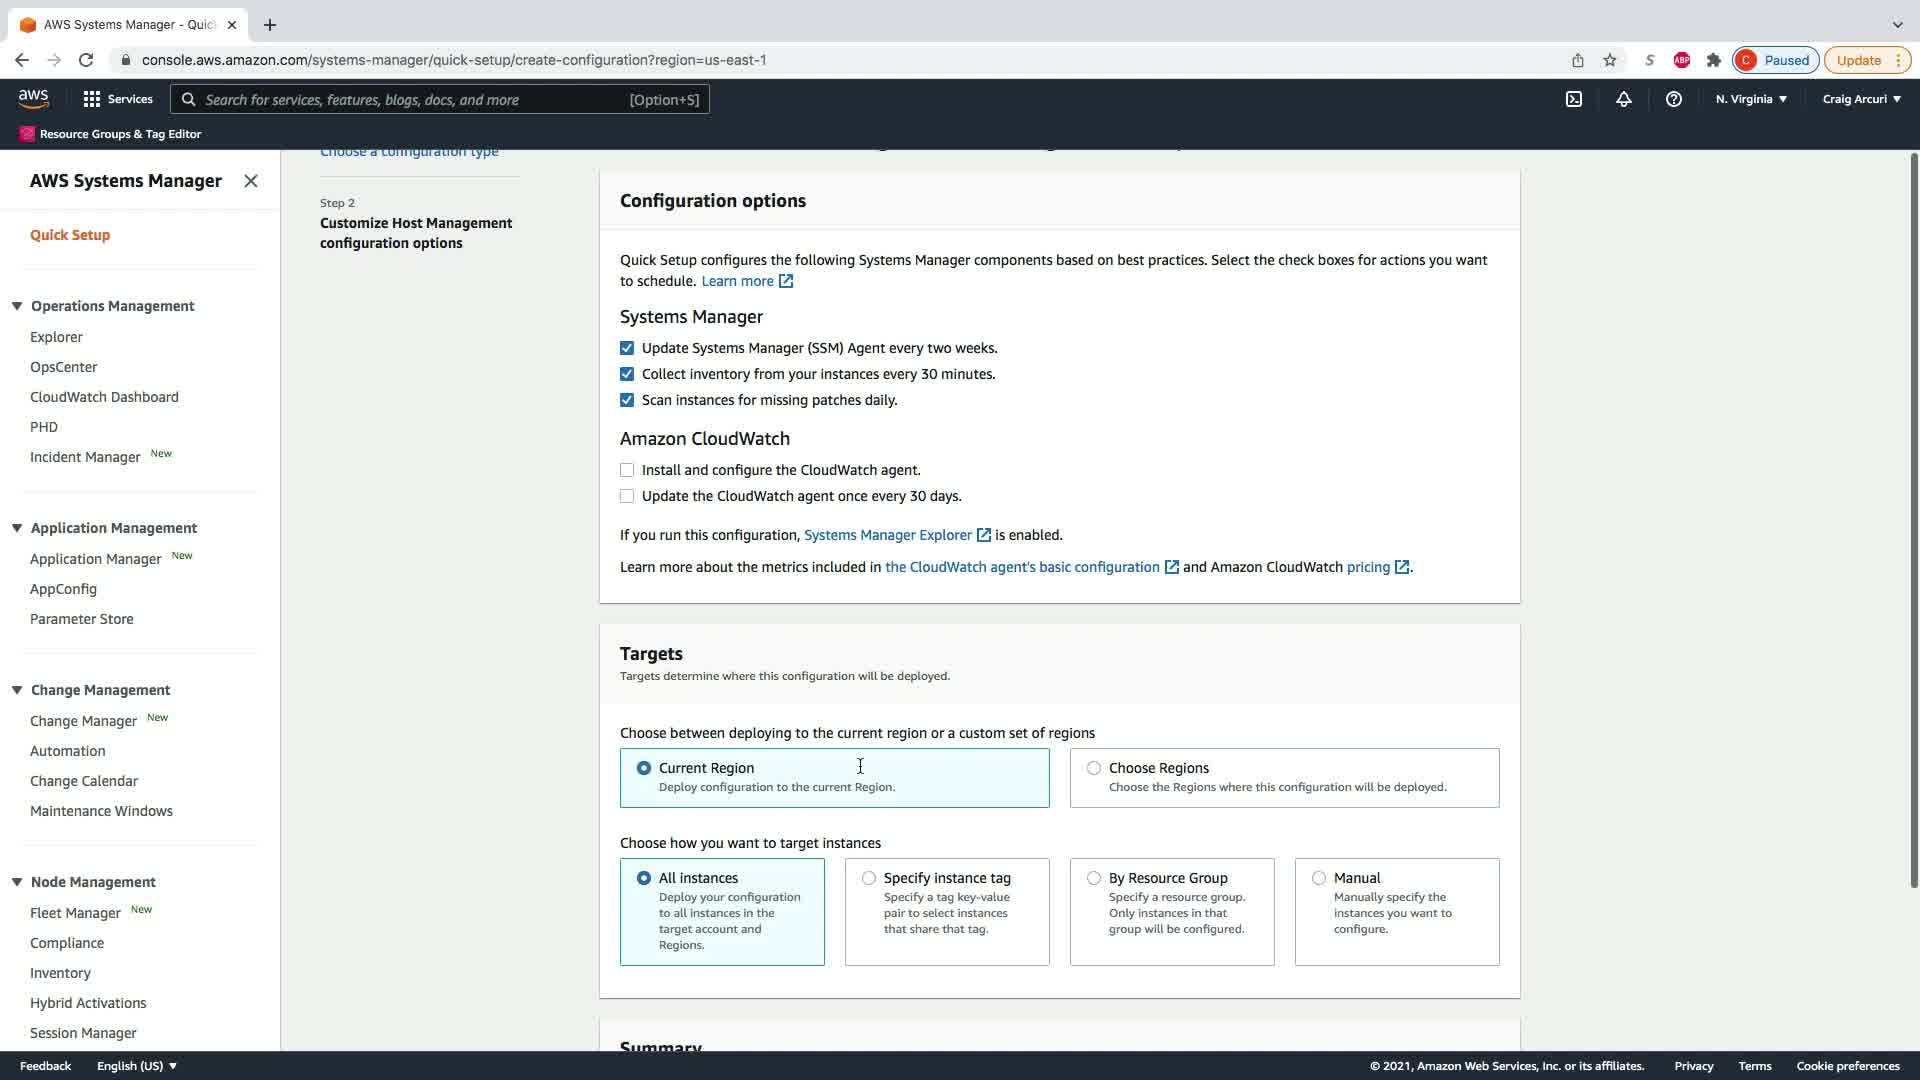1920x1080 pixels.
Task: Open the Systems Manager Explorer link
Action: coord(888,535)
